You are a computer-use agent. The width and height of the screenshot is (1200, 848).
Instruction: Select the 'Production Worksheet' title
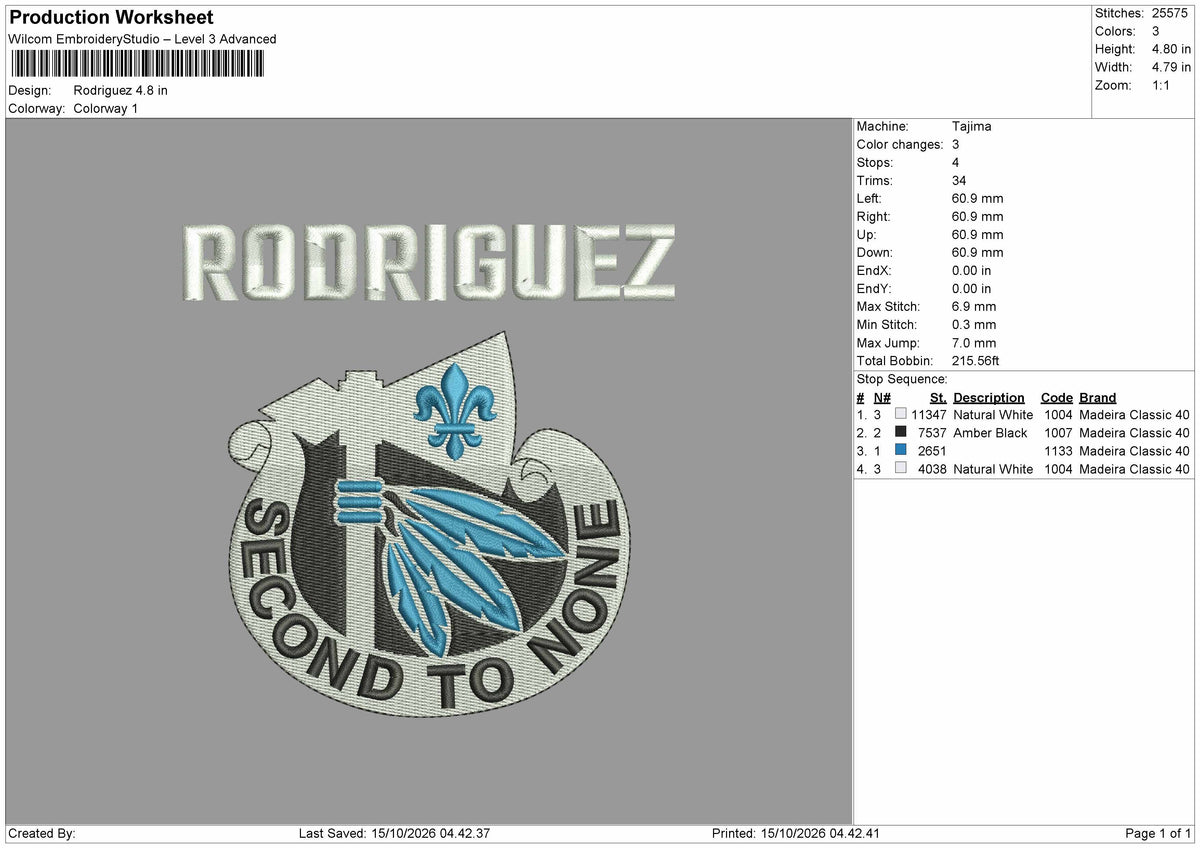[111, 18]
